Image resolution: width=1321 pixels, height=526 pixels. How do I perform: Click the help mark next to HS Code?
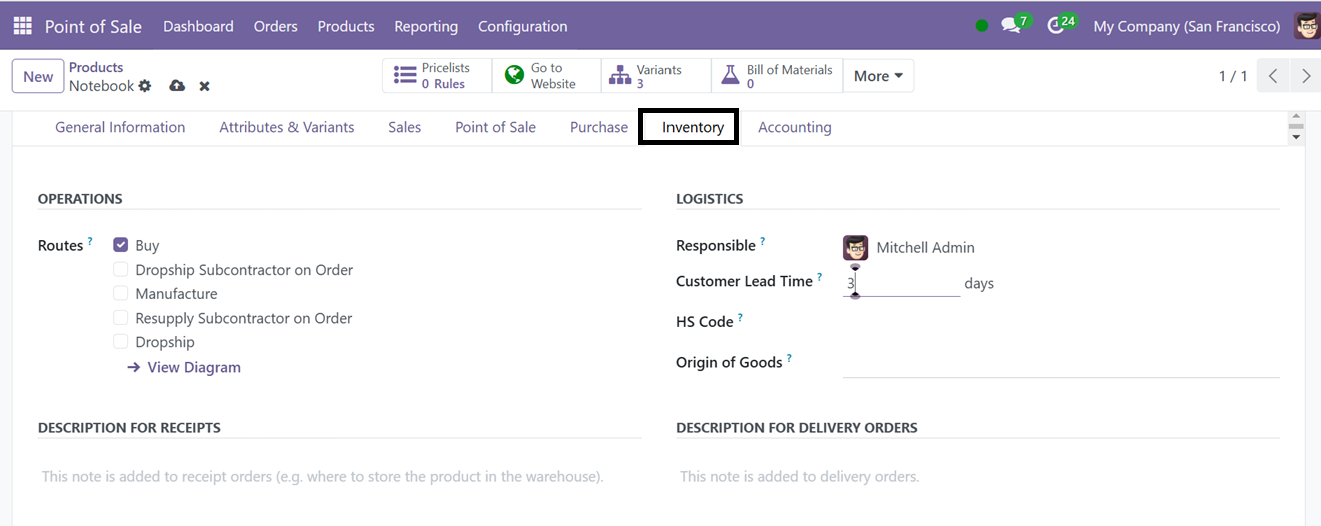740,318
